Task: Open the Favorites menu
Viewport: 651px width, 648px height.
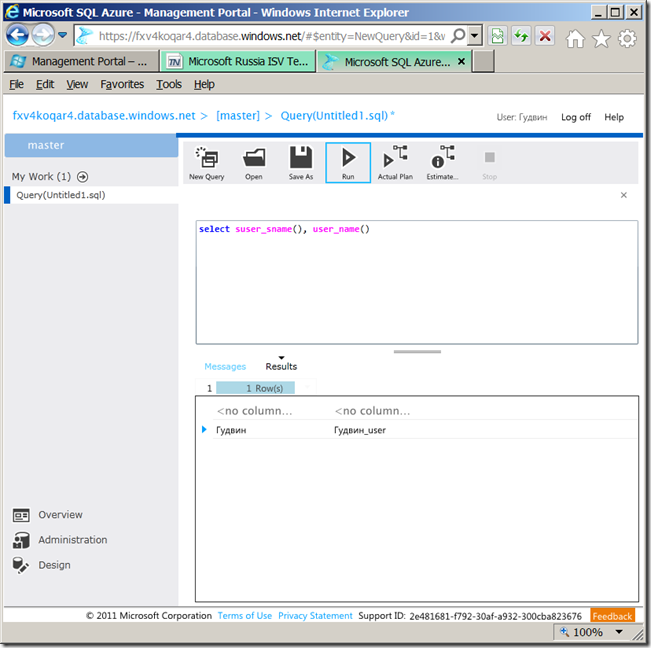Action: click(x=122, y=84)
